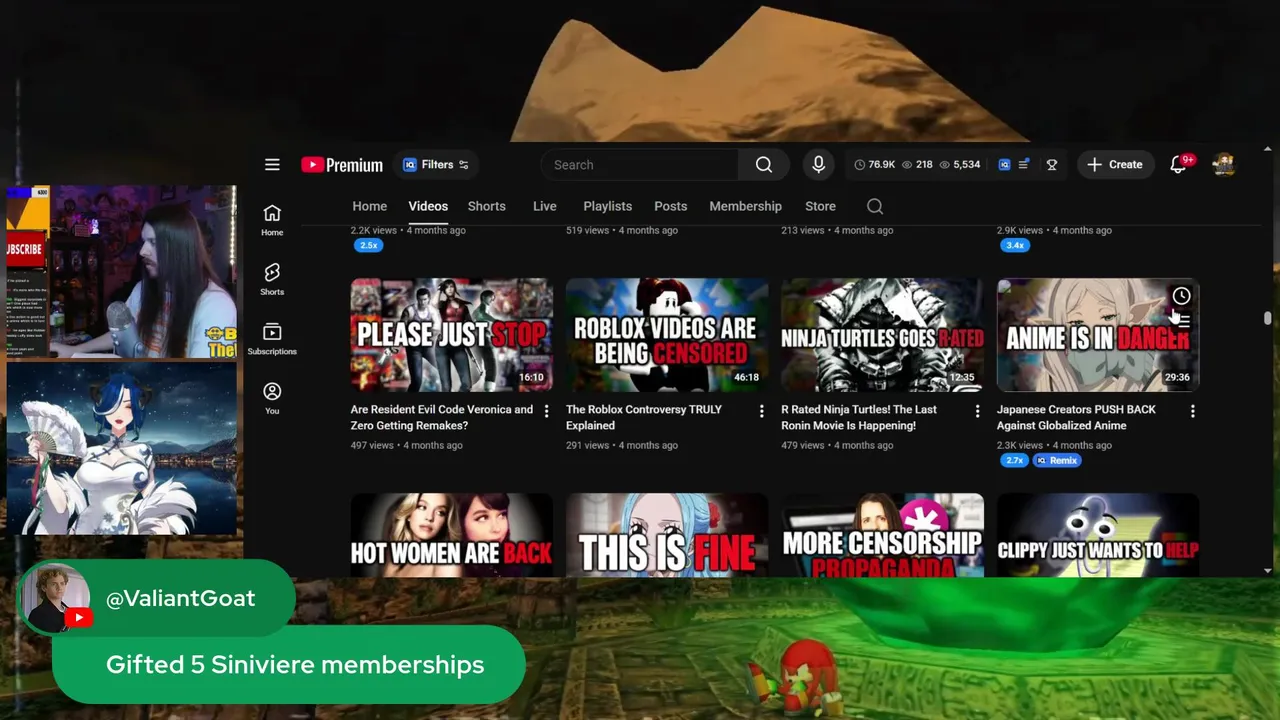Open the account avatar menu
1280x720 pixels.
click(1224, 165)
